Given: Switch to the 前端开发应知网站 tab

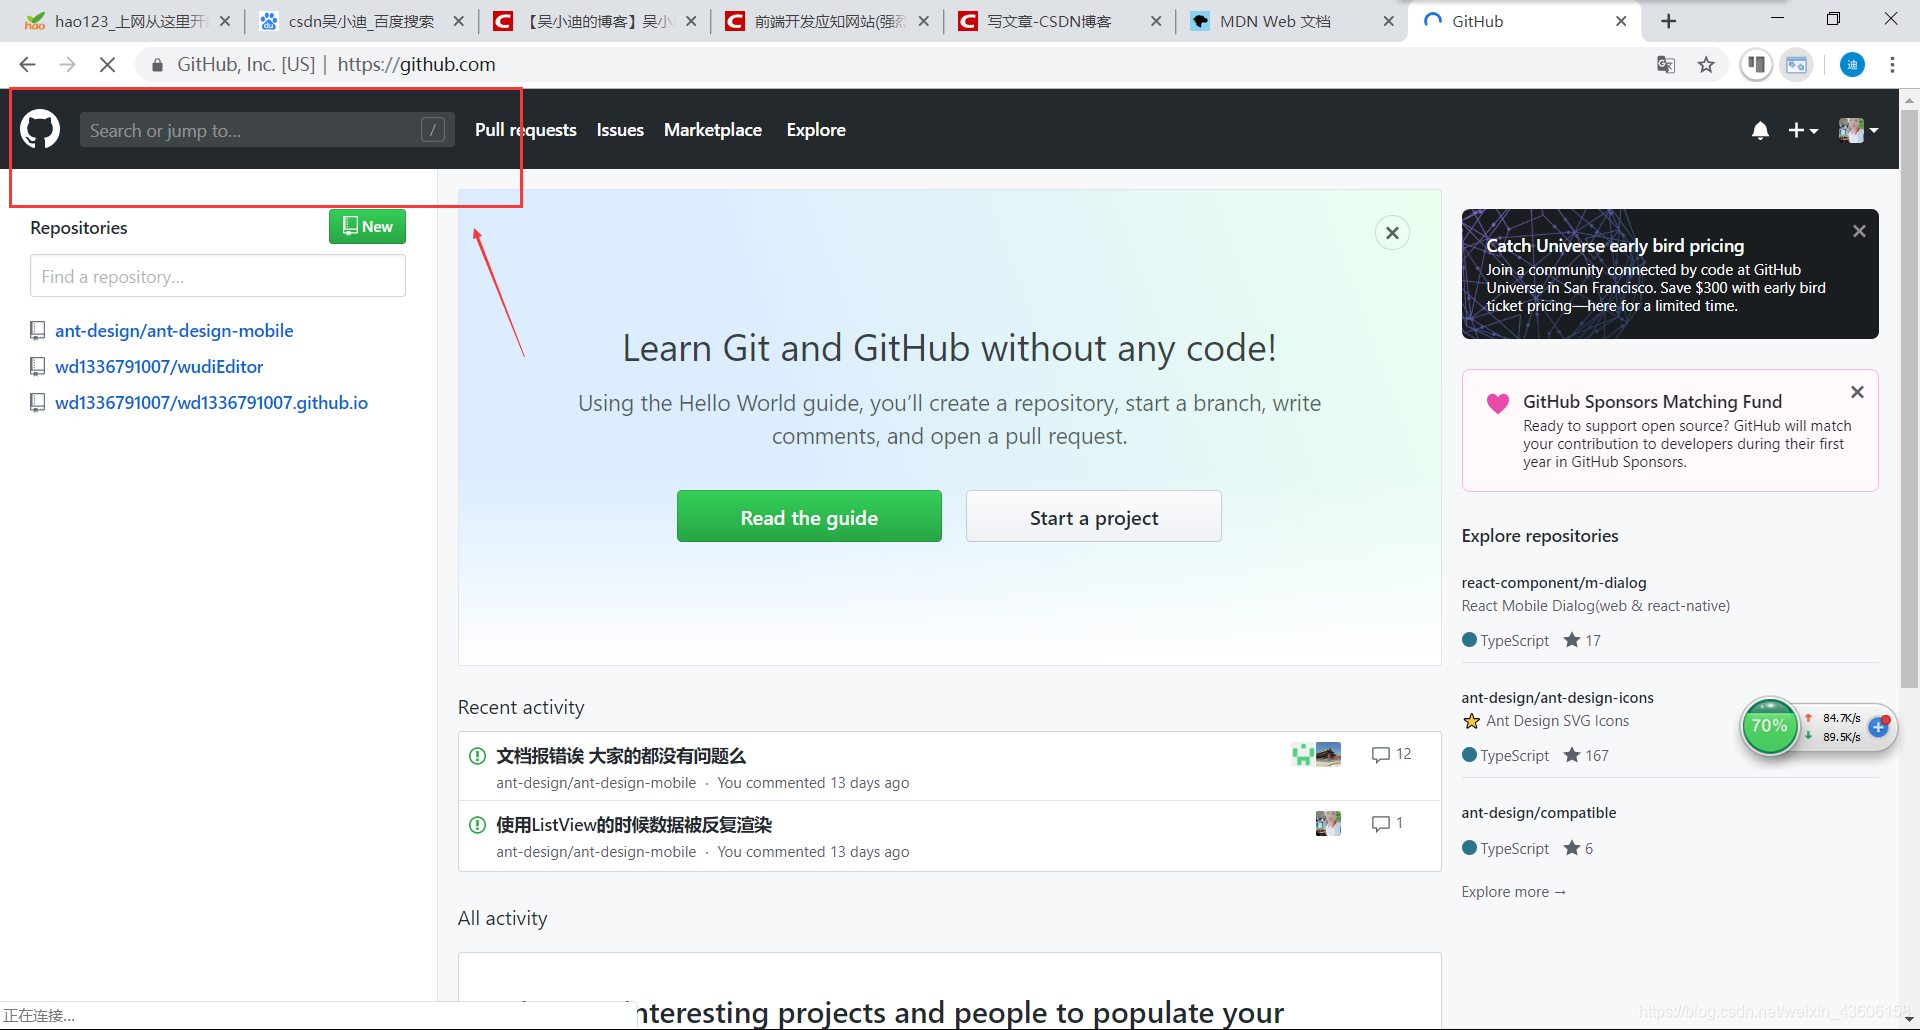Looking at the screenshot, I should coord(827,21).
